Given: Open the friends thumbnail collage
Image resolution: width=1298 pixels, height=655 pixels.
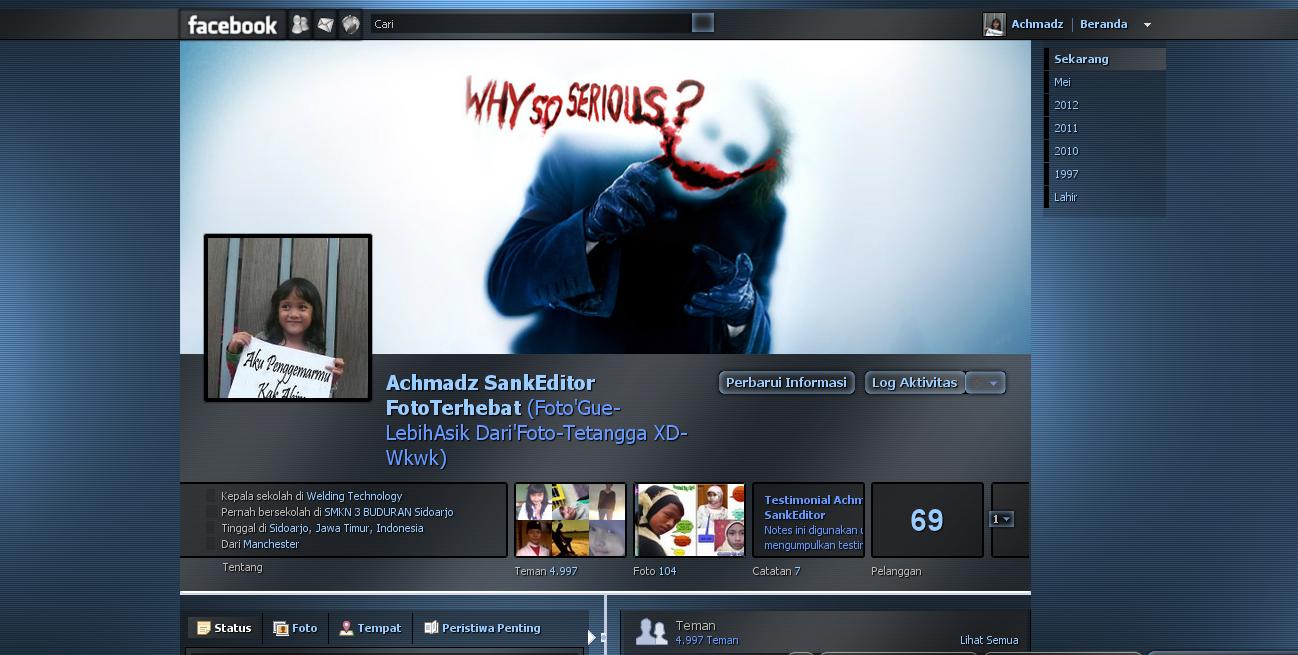Looking at the screenshot, I should [570, 520].
